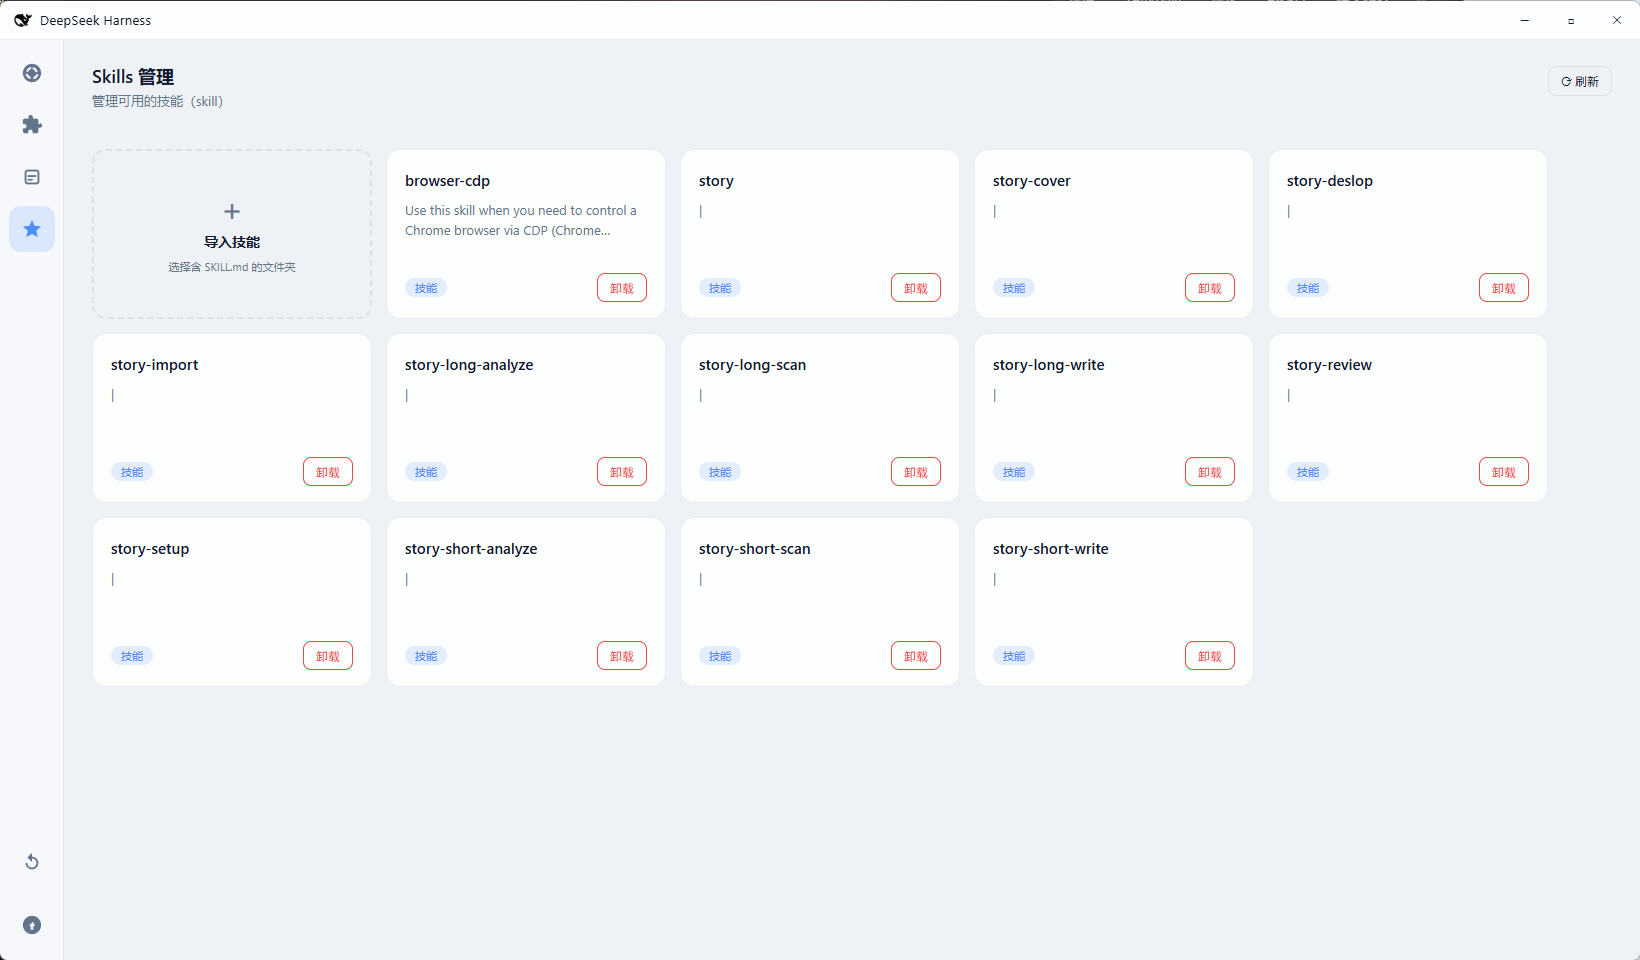
Task: Select the star Skills sidebar icon
Action: pos(32,229)
